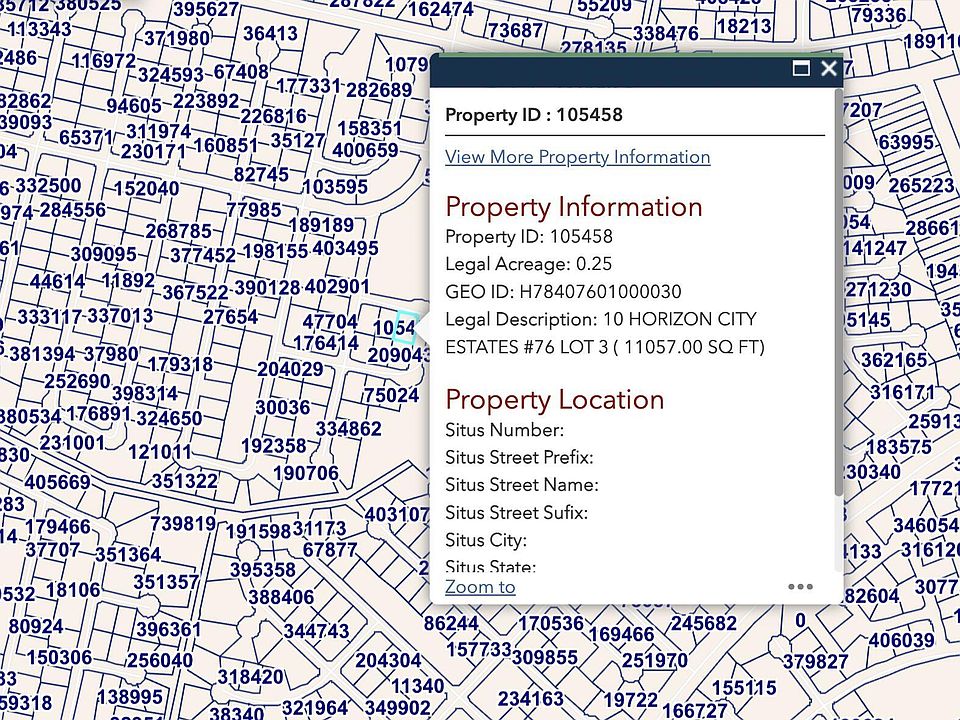
Task: Select parcel number 351322
Action: point(184,481)
